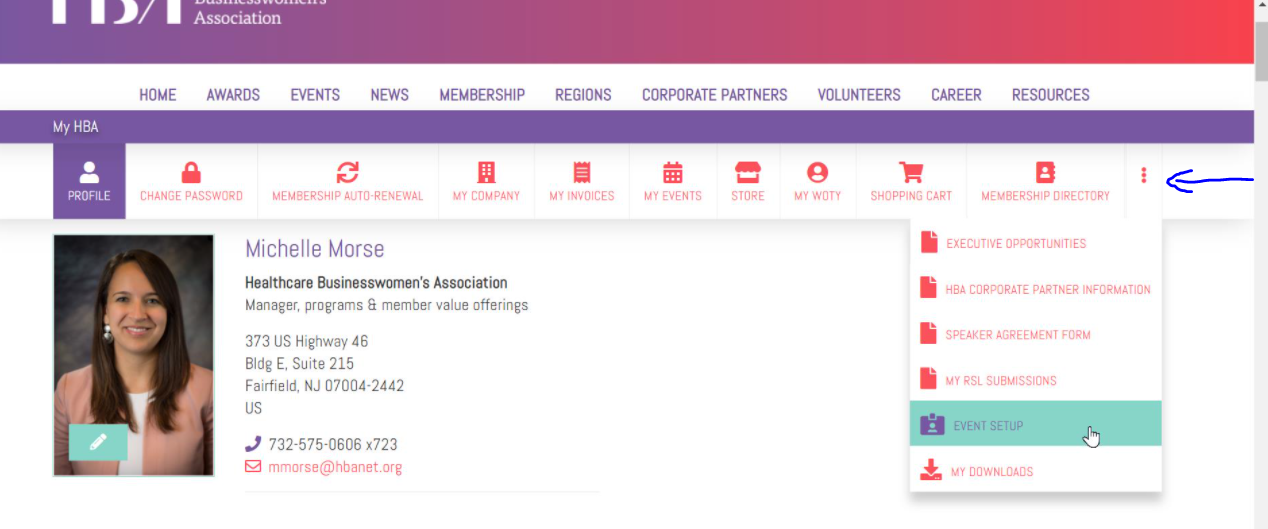Screen dimensions: 1268x529
Task: Toggle the three-dot more options menu
Action: coord(1144,176)
